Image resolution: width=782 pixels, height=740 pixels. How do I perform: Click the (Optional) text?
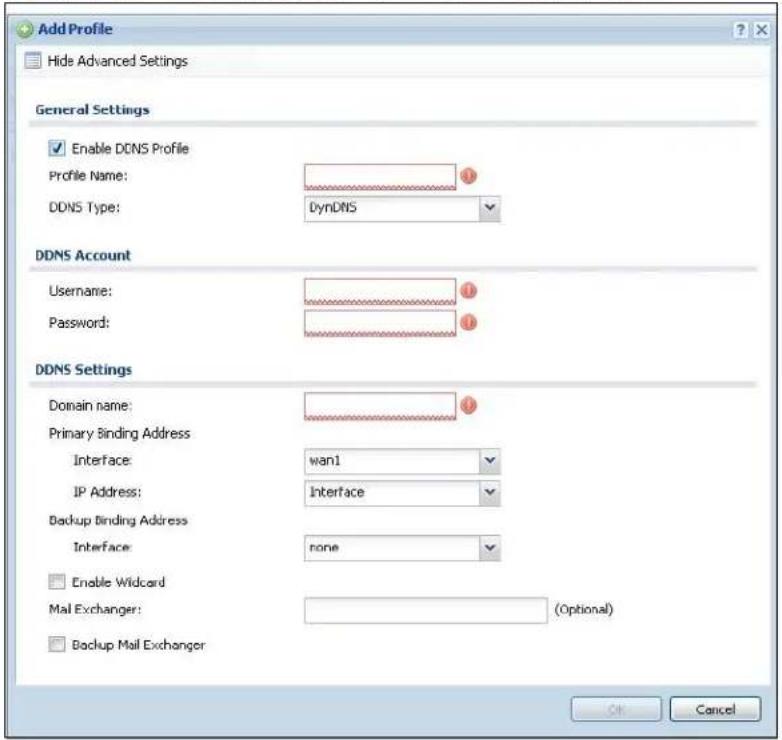(584, 609)
